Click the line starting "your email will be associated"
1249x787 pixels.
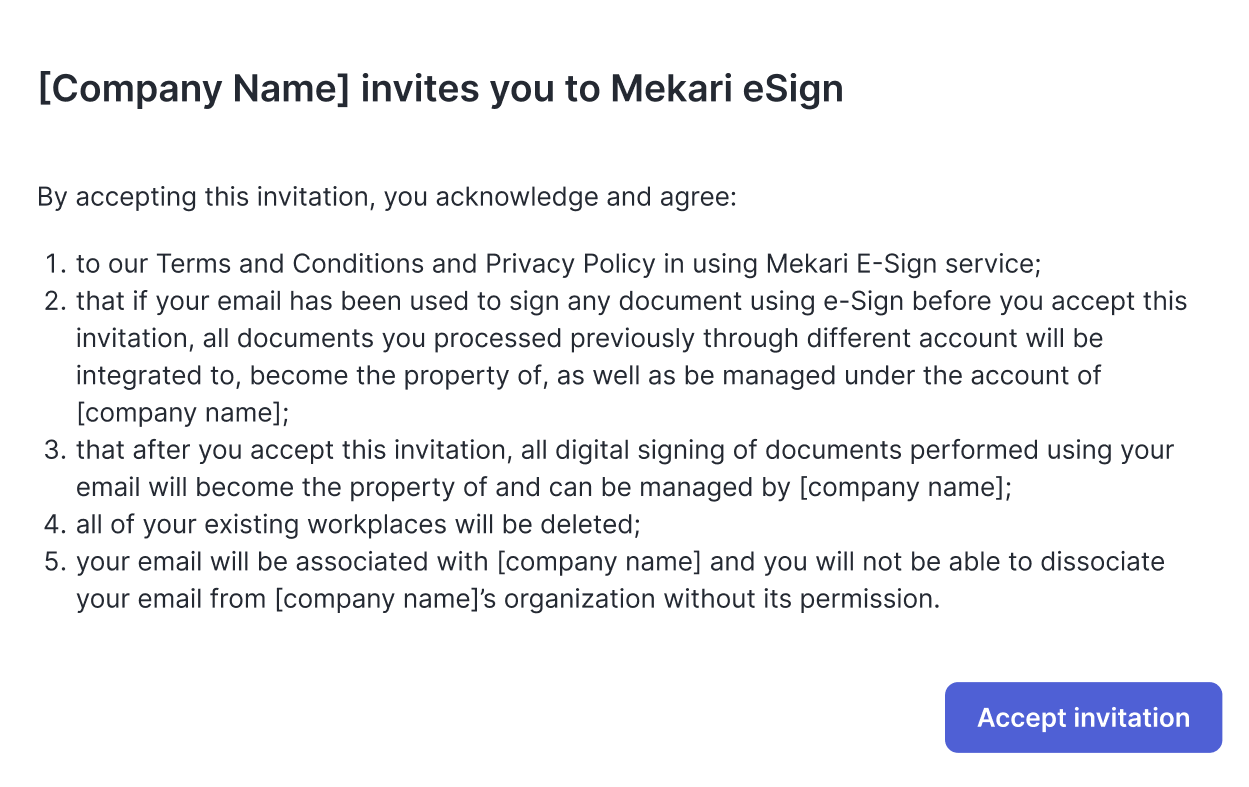click(620, 561)
